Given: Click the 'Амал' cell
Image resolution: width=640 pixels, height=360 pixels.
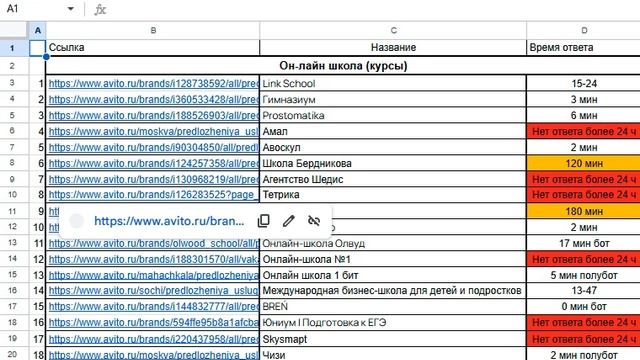Looking at the screenshot, I should [x=393, y=131].
